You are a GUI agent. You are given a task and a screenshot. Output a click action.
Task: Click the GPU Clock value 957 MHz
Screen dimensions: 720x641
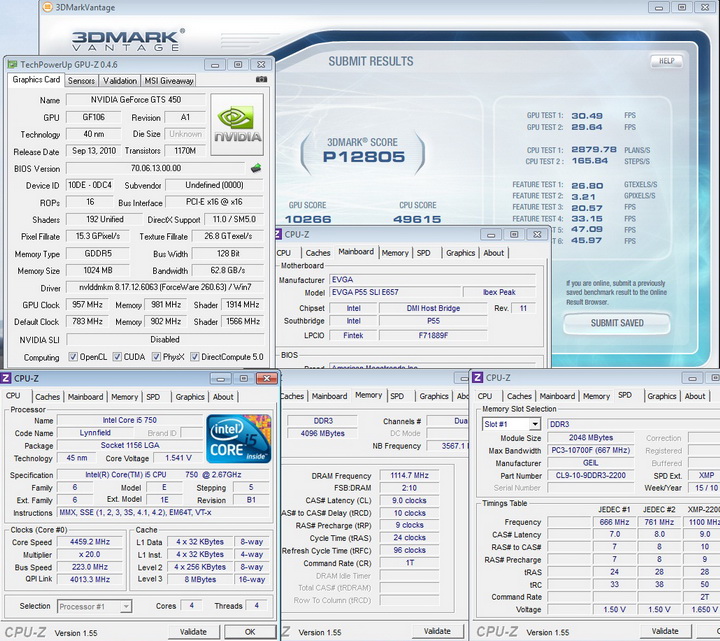pyautogui.click(x=87, y=305)
